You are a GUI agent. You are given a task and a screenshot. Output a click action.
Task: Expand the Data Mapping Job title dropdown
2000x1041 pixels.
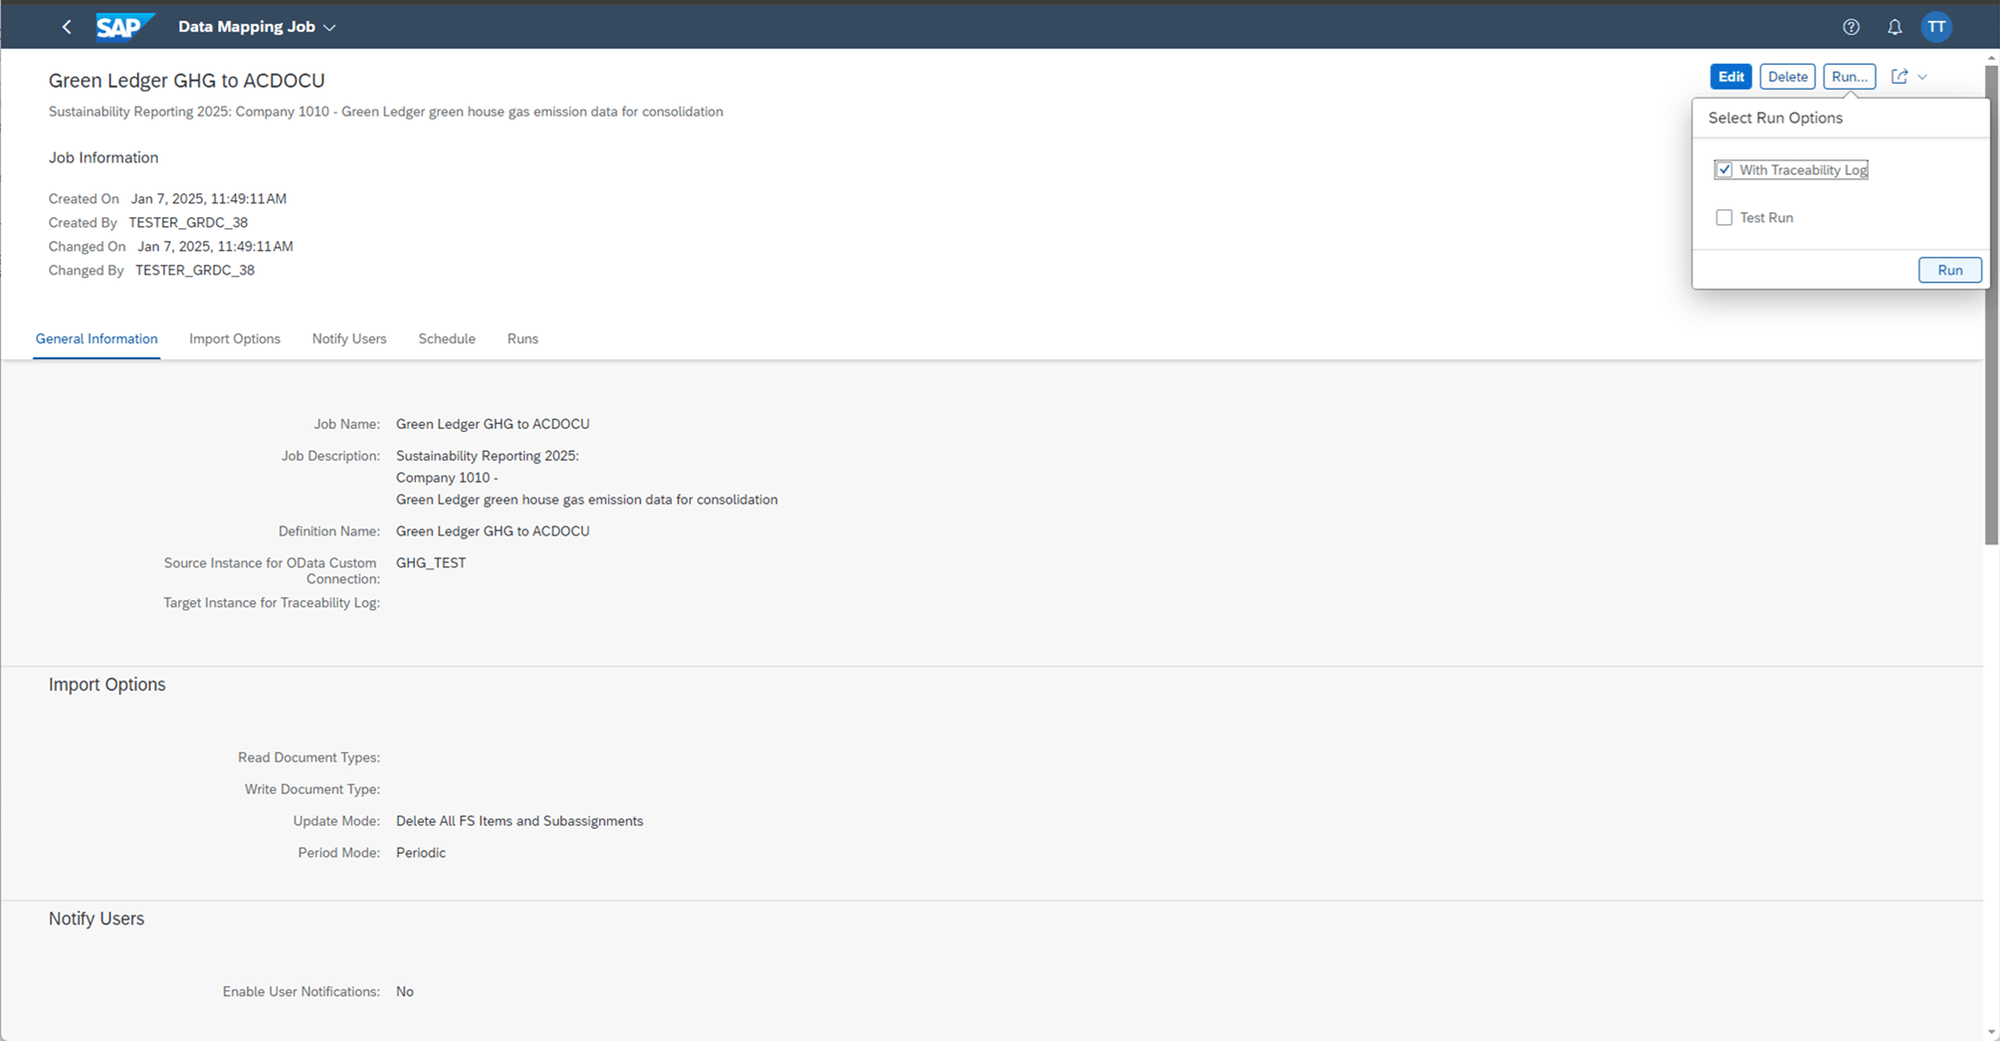(331, 27)
